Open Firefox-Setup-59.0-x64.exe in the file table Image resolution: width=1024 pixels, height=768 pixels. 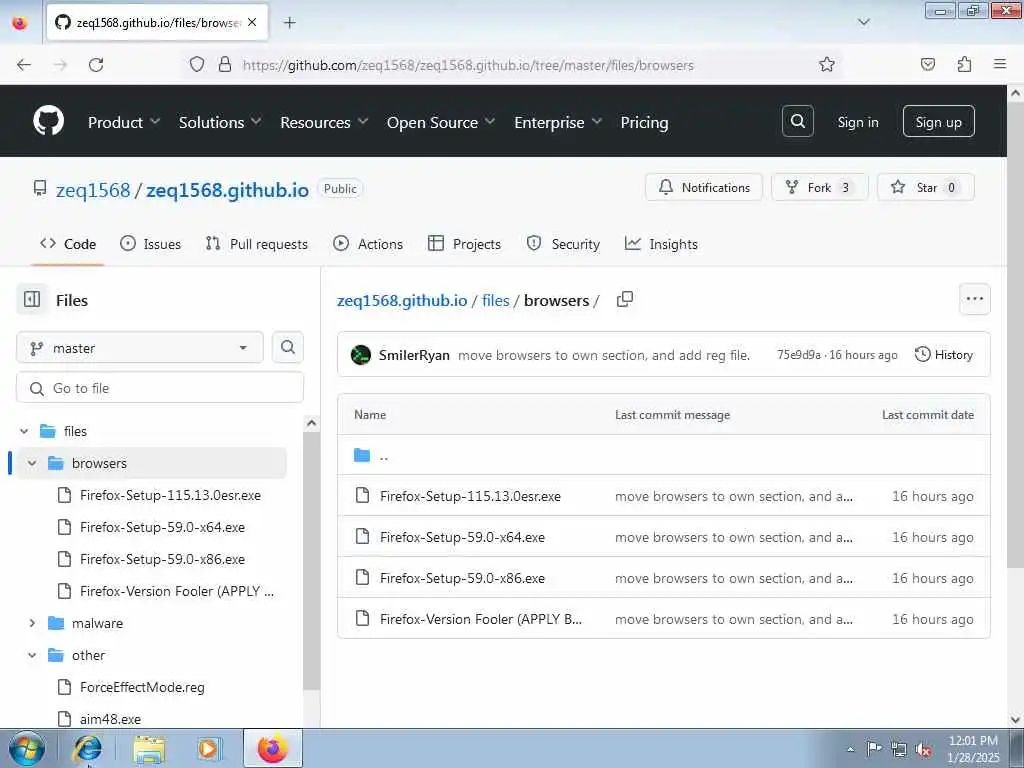click(x=462, y=537)
